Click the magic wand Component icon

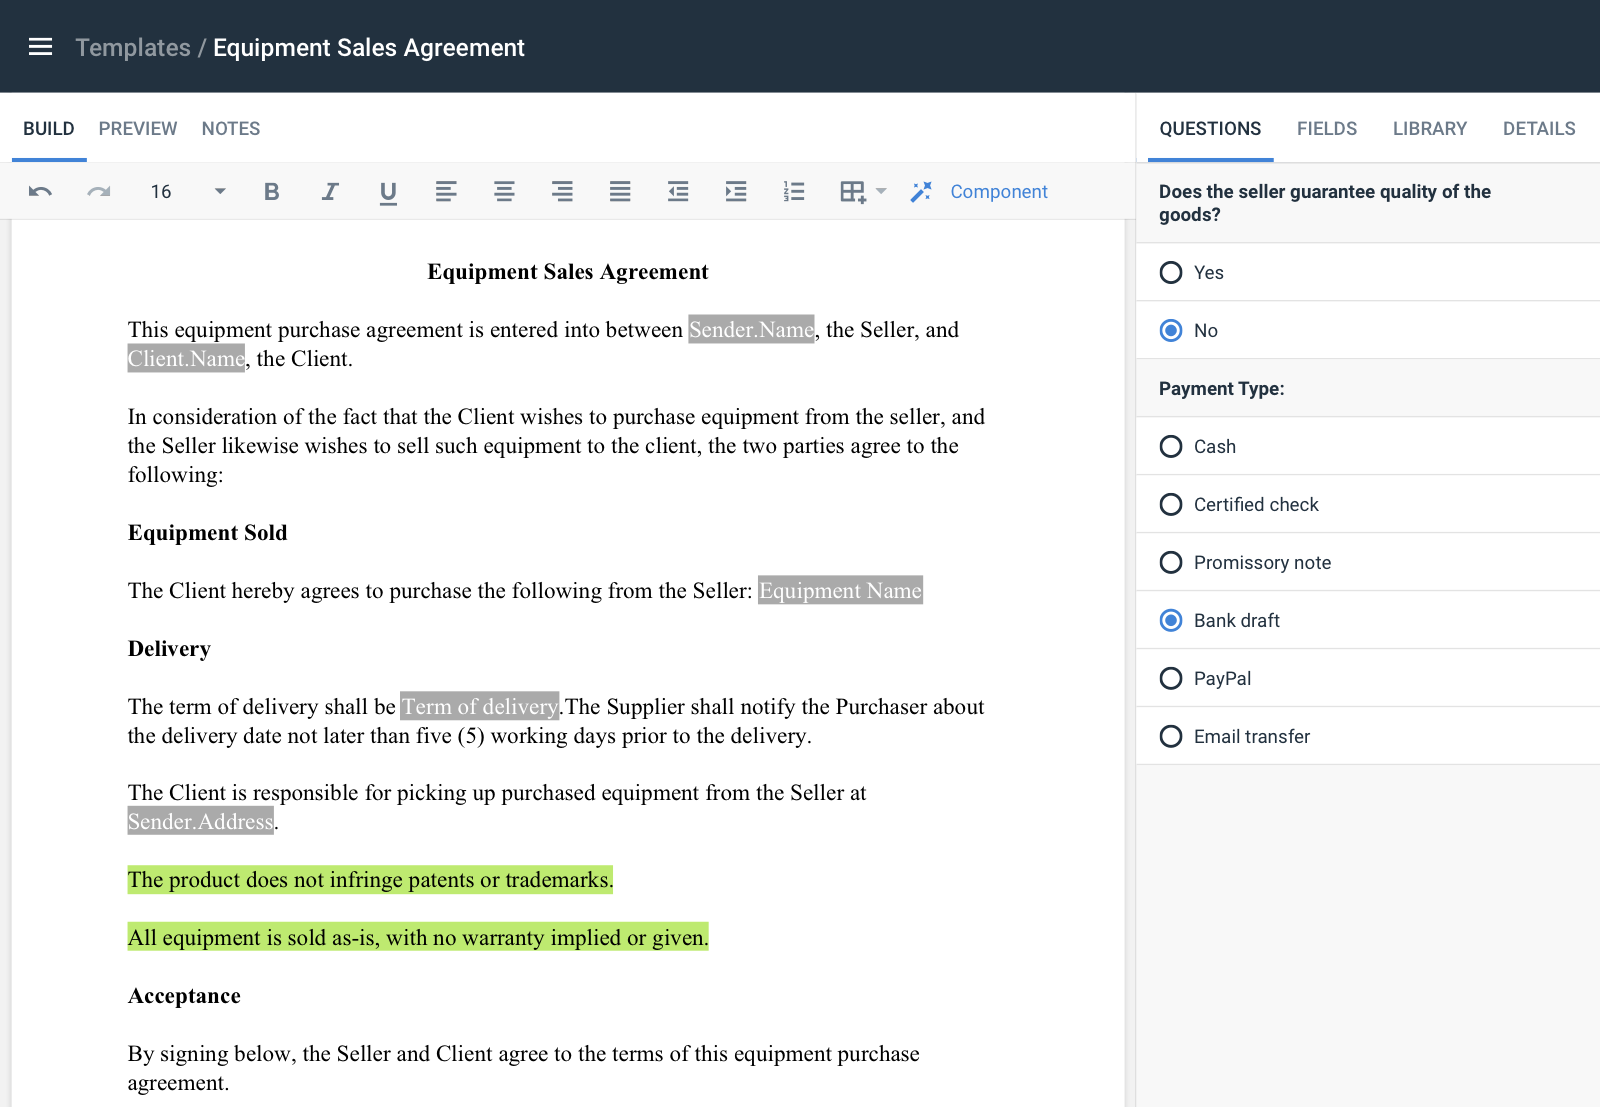pos(921,191)
